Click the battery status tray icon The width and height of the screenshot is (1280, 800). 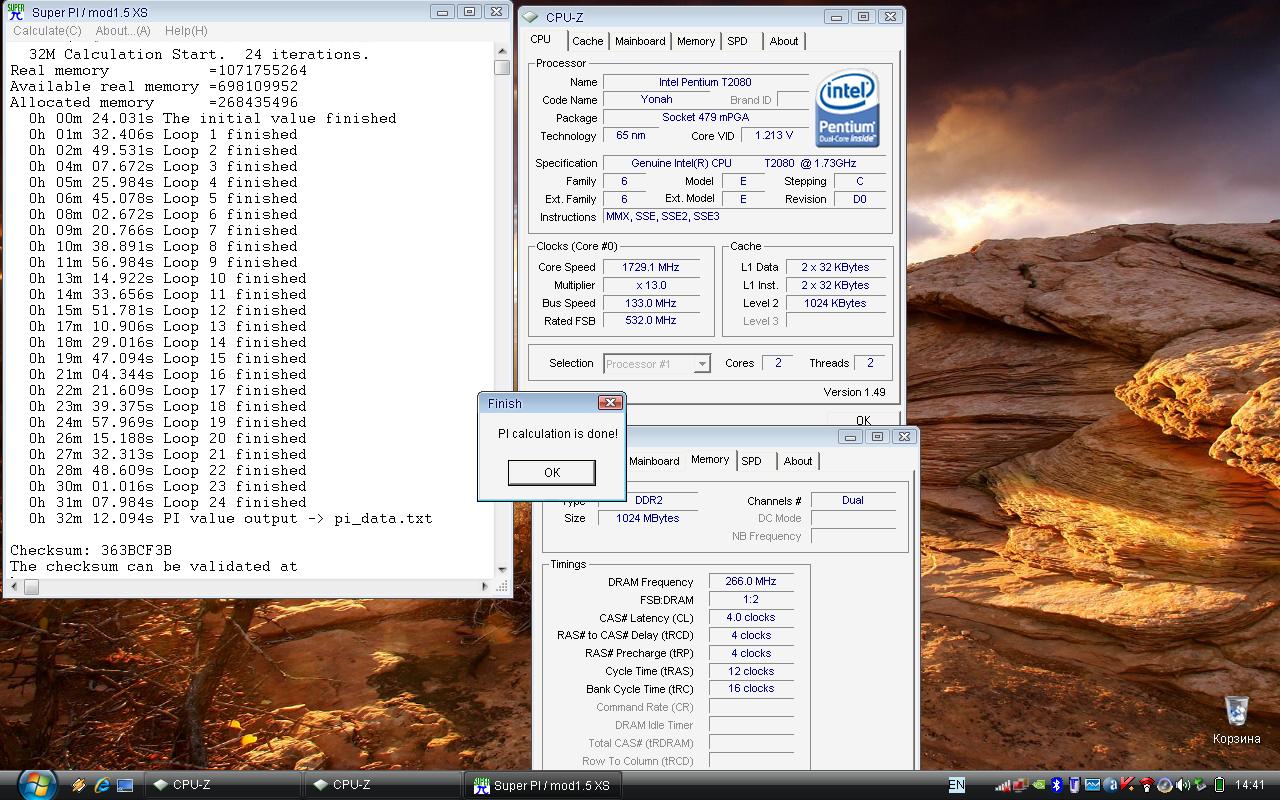point(1219,785)
